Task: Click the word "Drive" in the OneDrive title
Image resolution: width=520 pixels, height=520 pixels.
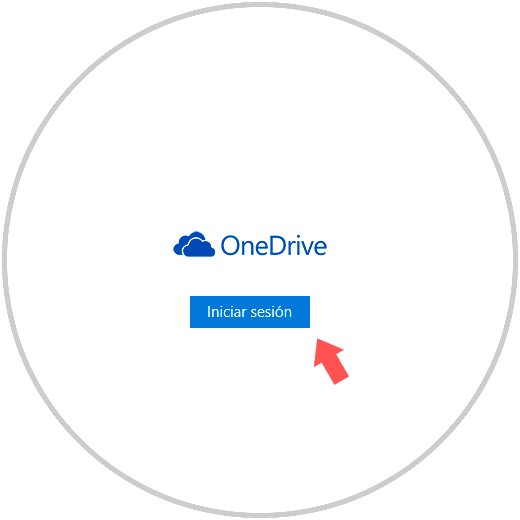Action: (x=298, y=246)
